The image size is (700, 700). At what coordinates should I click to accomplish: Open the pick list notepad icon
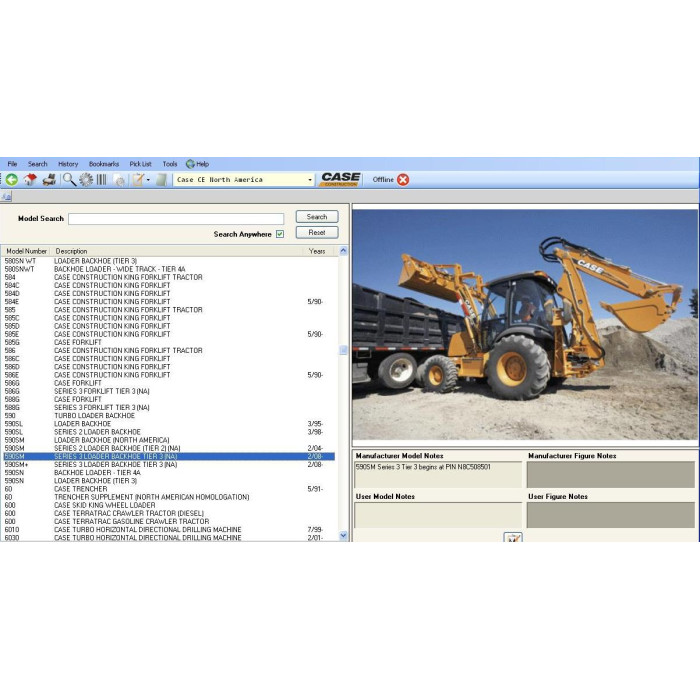click(138, 179)
